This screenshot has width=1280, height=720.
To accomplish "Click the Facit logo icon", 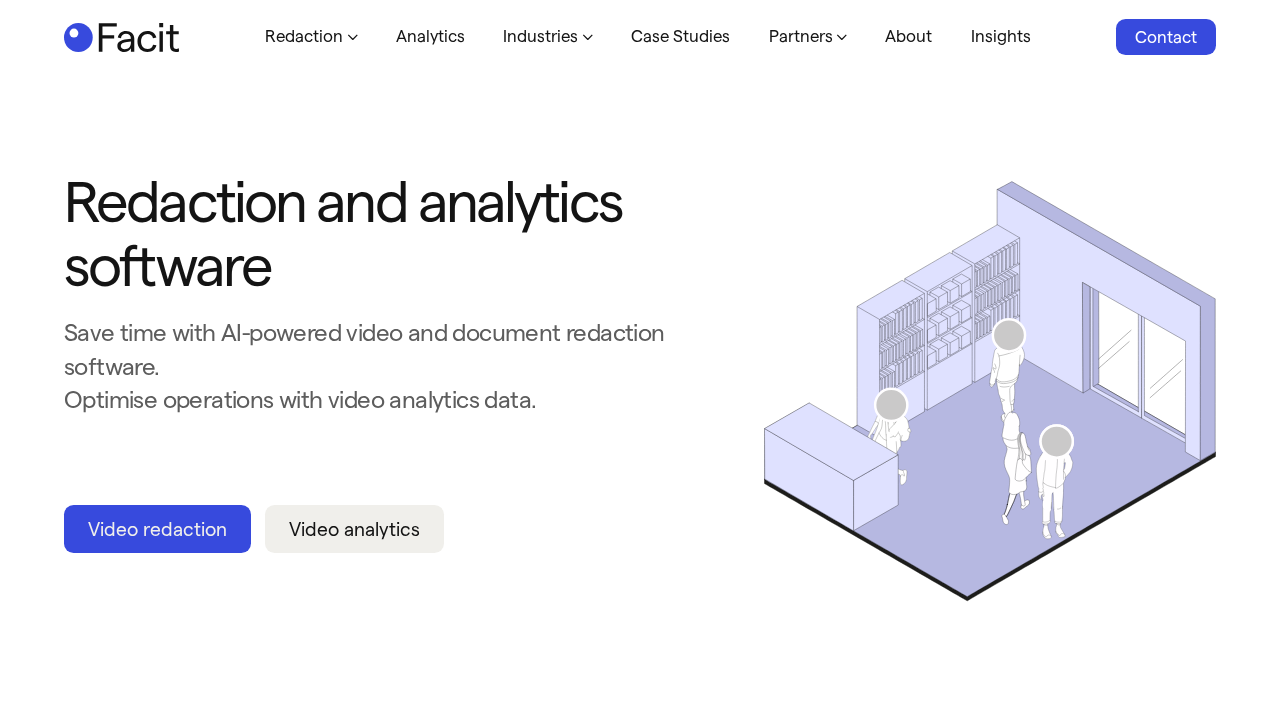I will tap(77, 35).
